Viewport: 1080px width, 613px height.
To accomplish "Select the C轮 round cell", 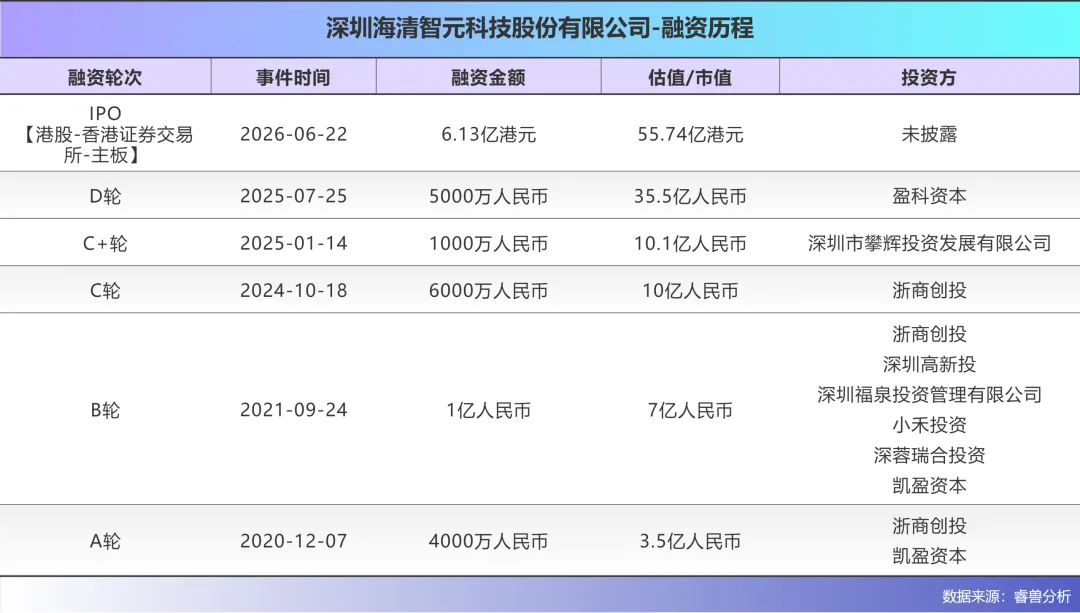I will pos(105,291).
